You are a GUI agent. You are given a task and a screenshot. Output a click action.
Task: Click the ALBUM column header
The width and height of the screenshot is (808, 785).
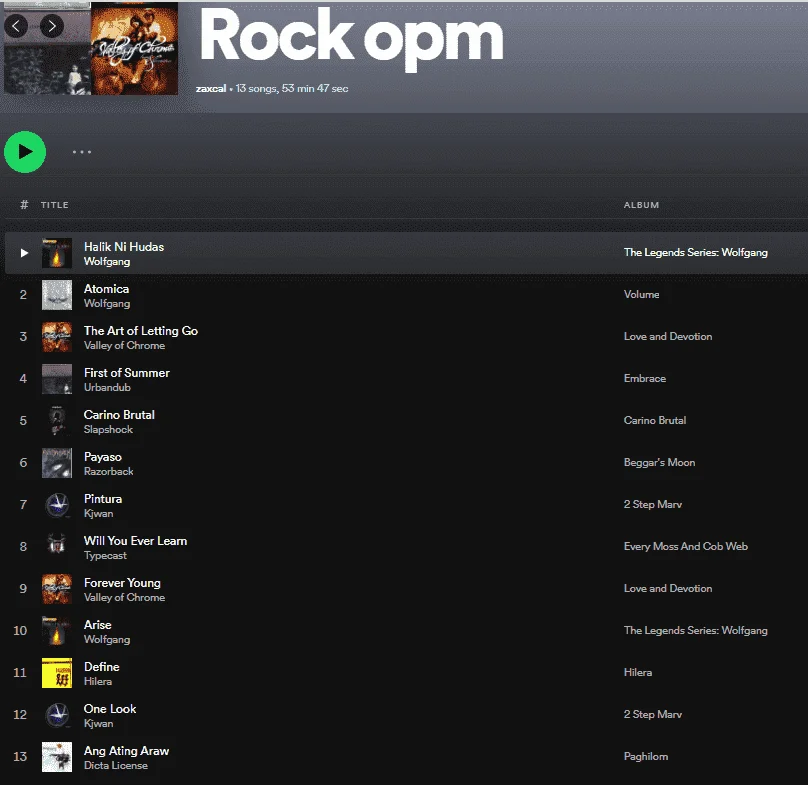(641, 205)
